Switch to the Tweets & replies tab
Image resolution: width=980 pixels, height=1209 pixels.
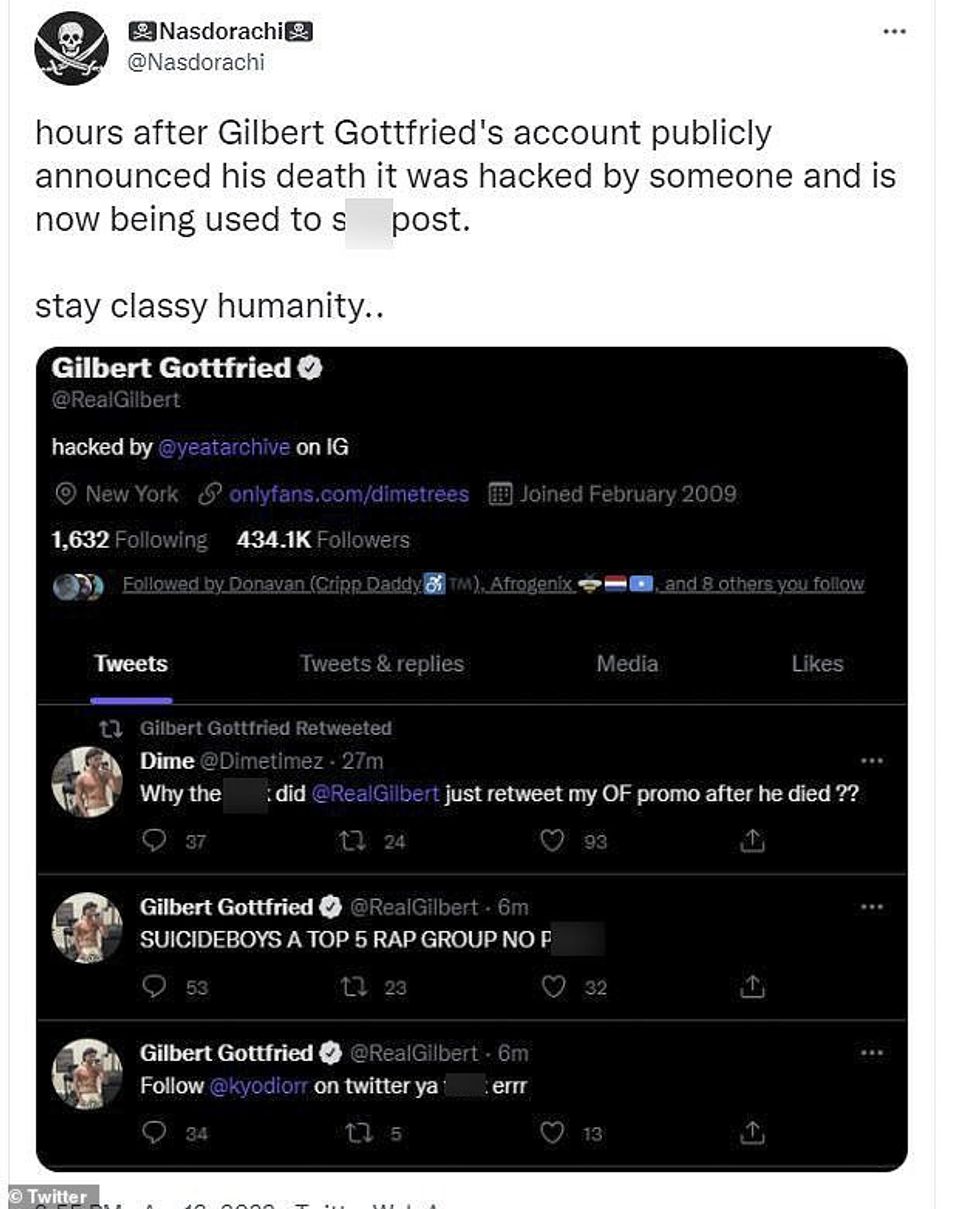click(x=382, y=664)
